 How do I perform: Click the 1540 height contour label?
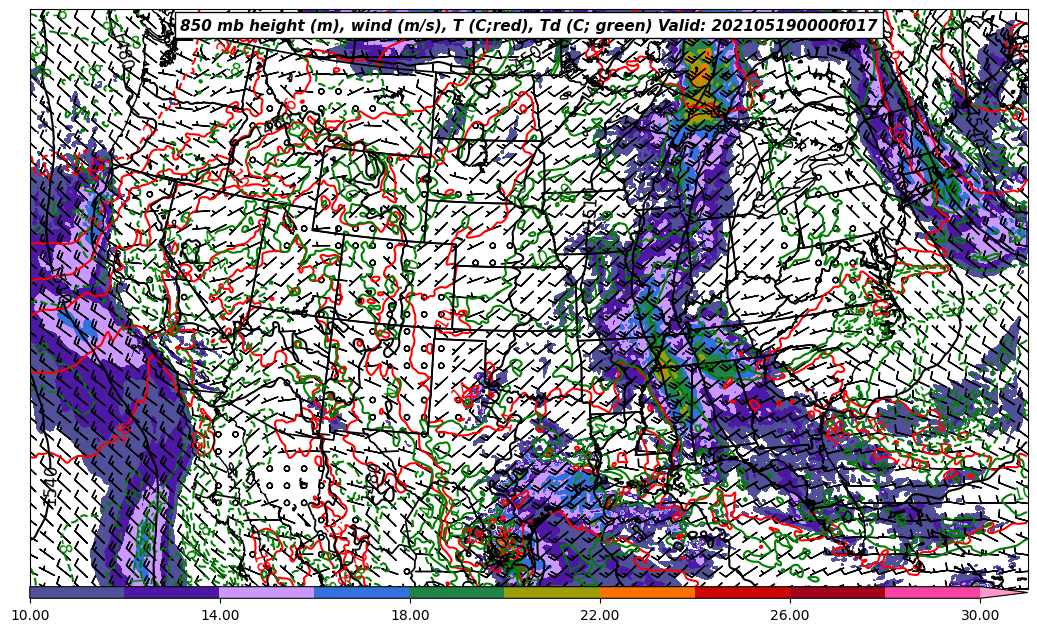tap(52, 487)
